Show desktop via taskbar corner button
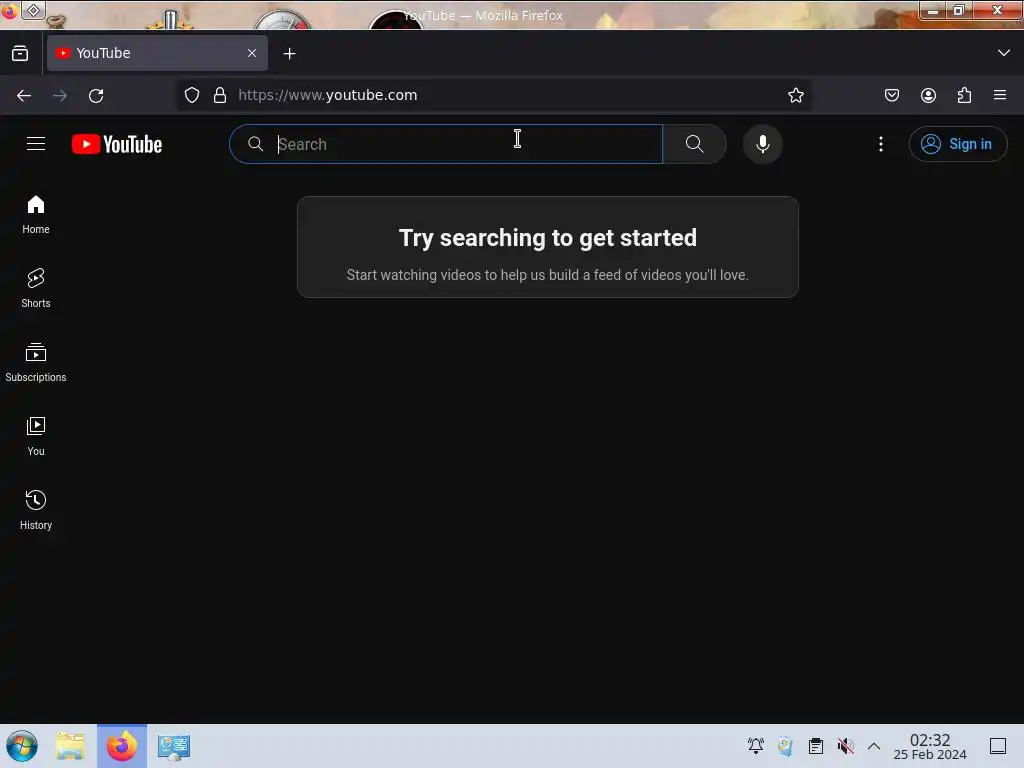The height and width of the screenshot is (768, 1024). [x=998, y=746]
